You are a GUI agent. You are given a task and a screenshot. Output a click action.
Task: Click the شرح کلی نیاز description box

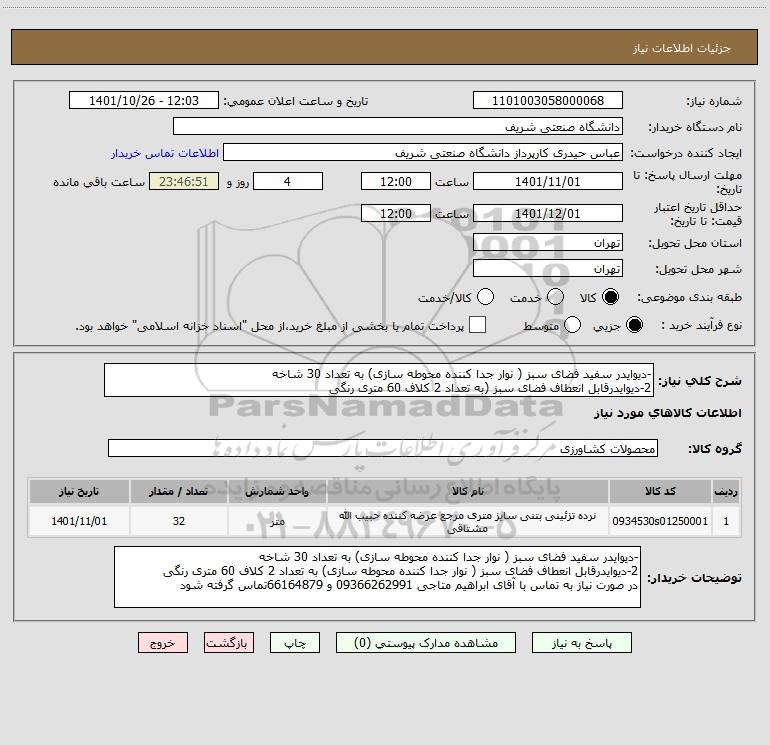379,380
